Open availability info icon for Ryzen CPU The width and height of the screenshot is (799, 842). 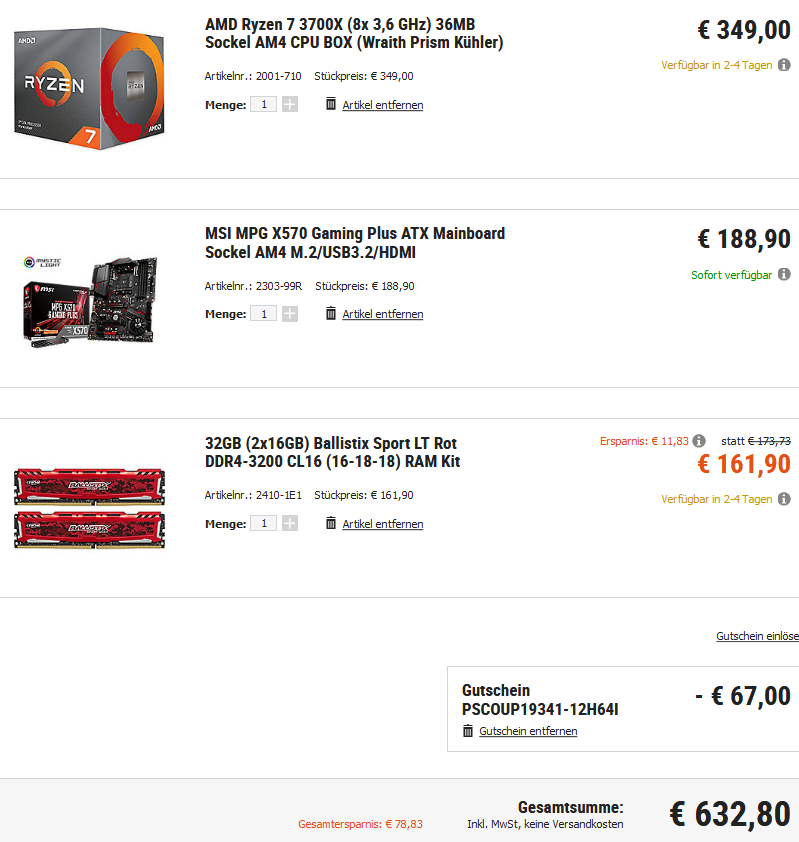pos(784,65)
